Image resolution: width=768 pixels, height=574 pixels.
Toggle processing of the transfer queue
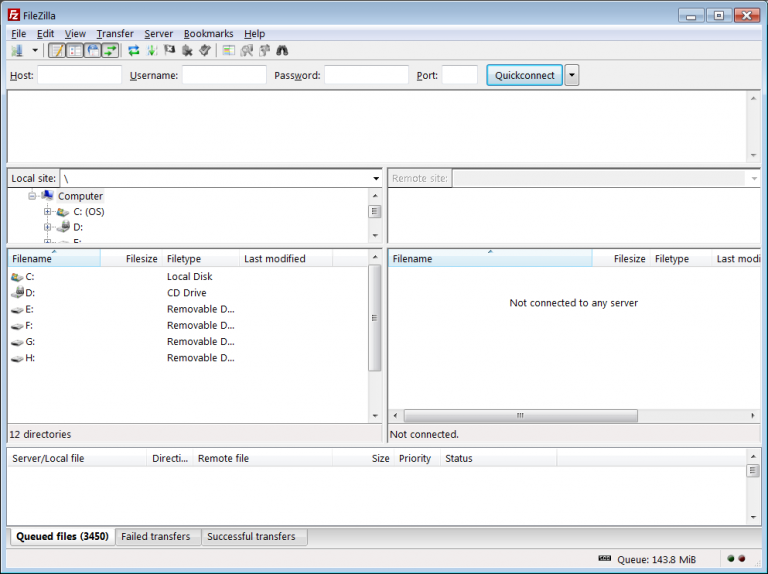(152, 50)
